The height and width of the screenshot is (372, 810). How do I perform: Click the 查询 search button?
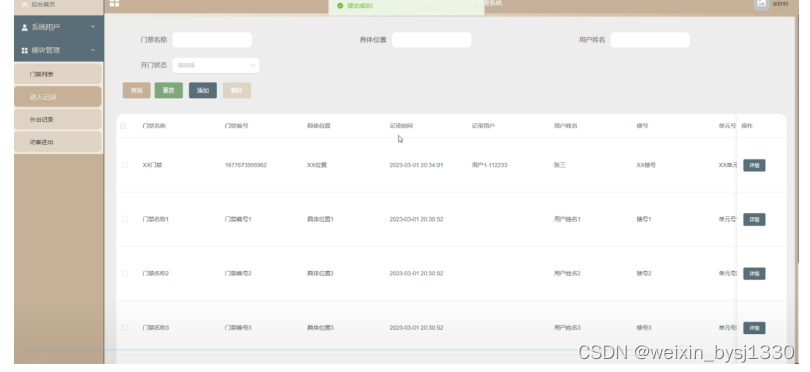click(136, 90)
